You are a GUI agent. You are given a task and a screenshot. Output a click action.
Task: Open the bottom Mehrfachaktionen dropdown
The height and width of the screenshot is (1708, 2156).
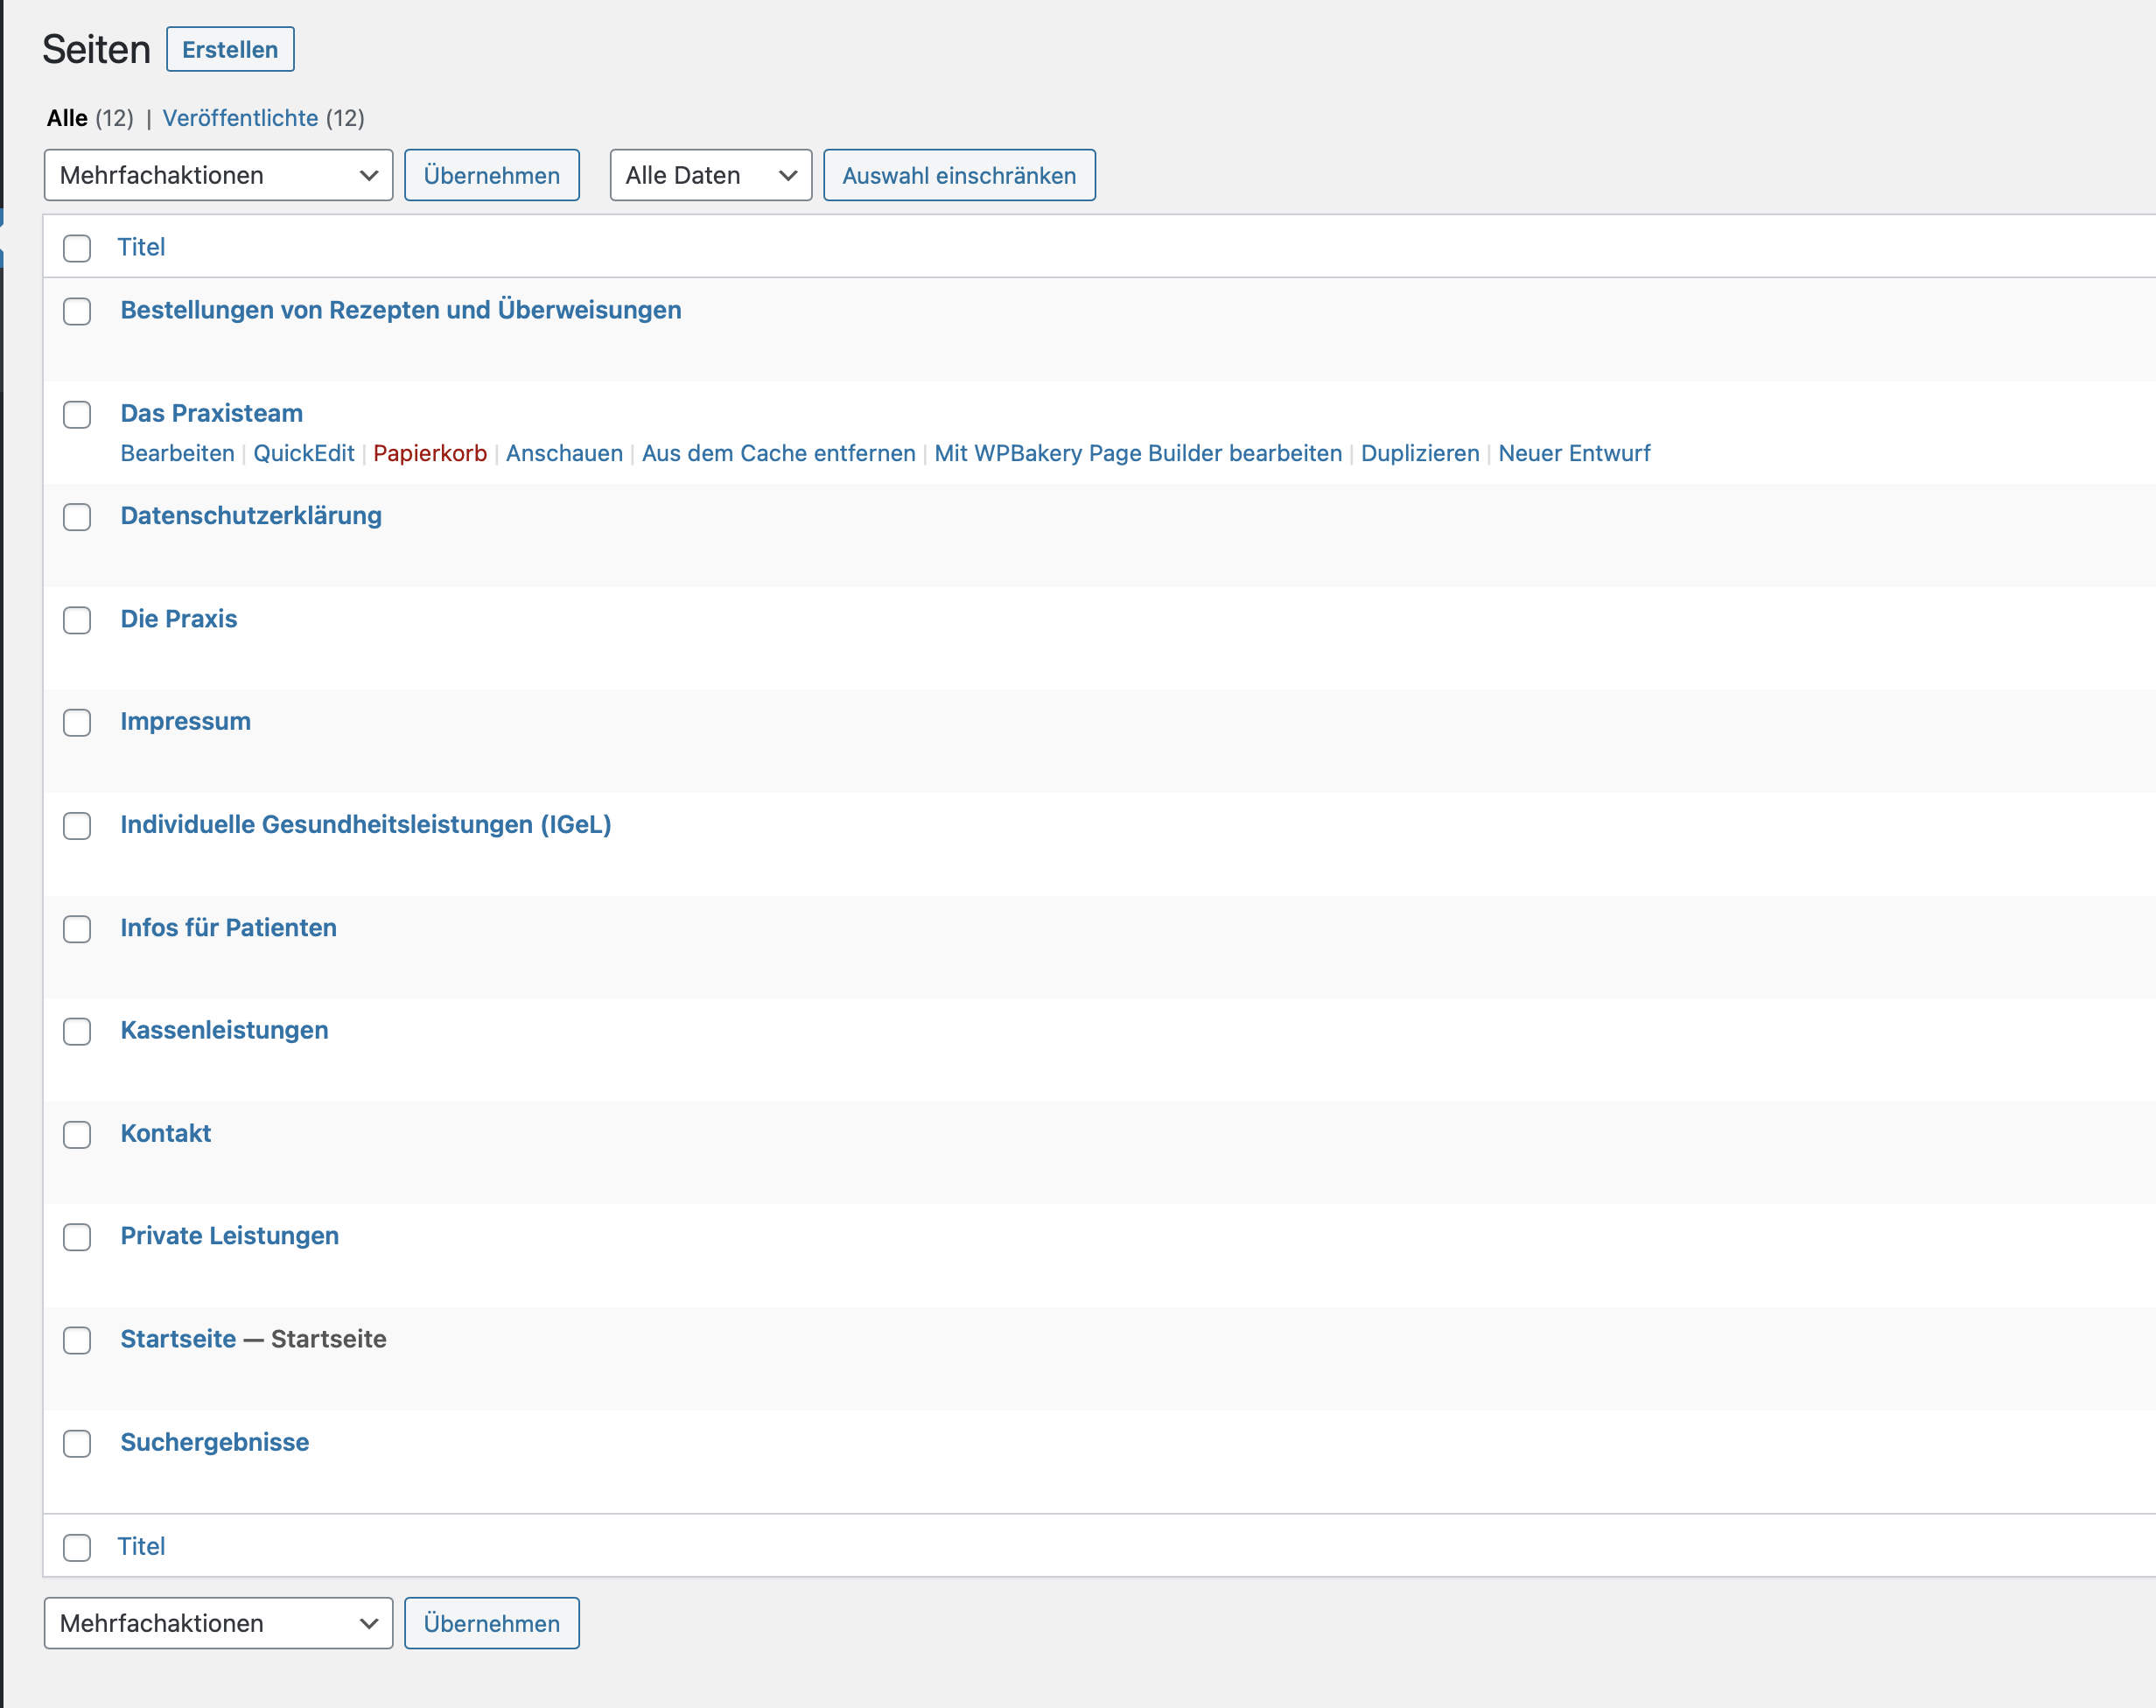218,1623
